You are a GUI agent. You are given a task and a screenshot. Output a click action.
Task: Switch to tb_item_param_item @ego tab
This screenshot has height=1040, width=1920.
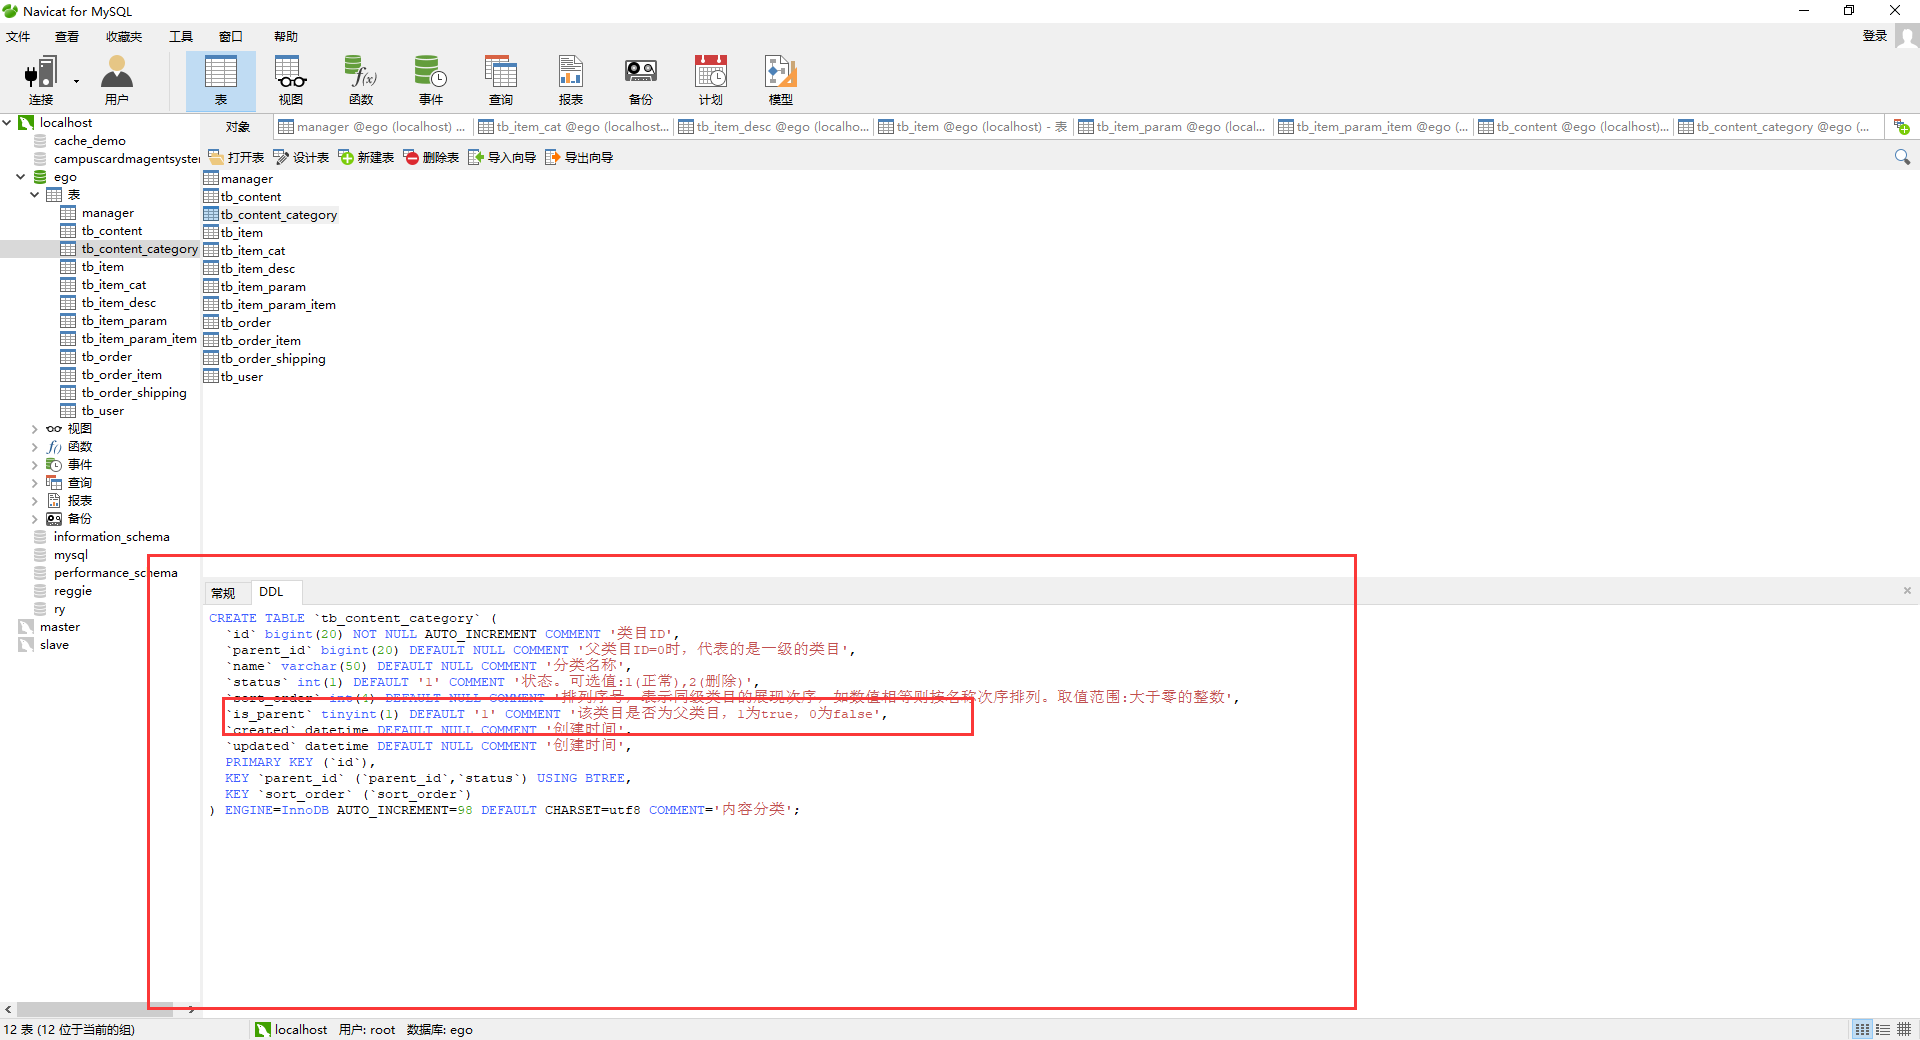click(1373, 127)
